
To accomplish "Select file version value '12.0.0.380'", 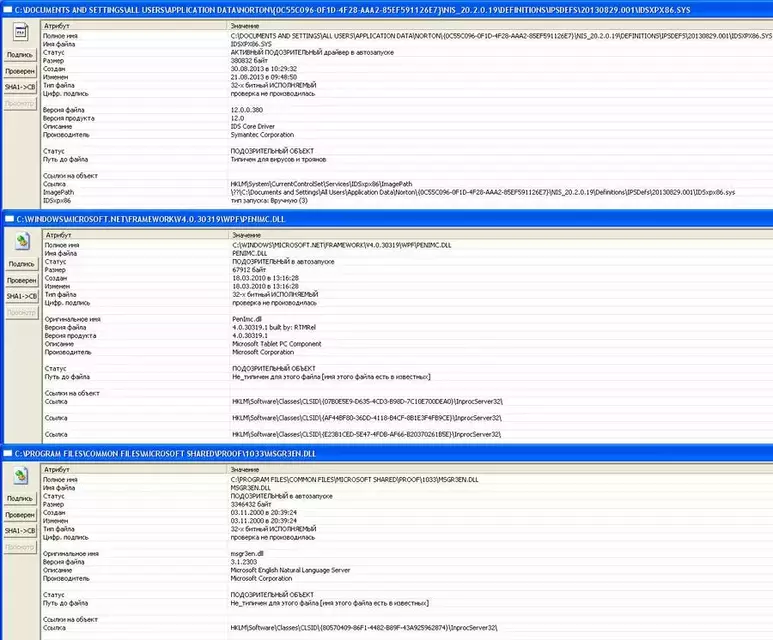I will tap(246, 110).
